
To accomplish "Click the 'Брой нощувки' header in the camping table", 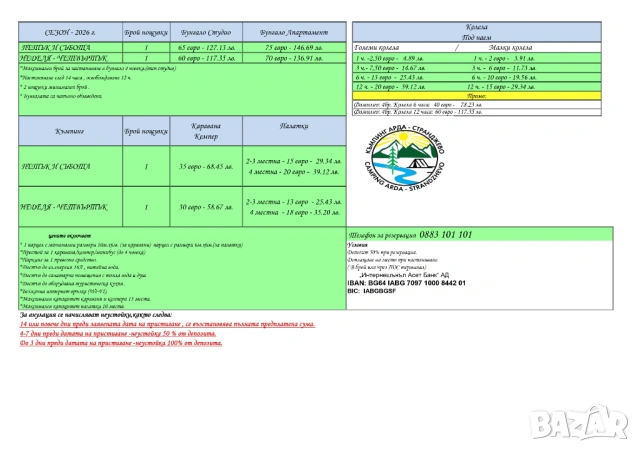I will 146,131.
